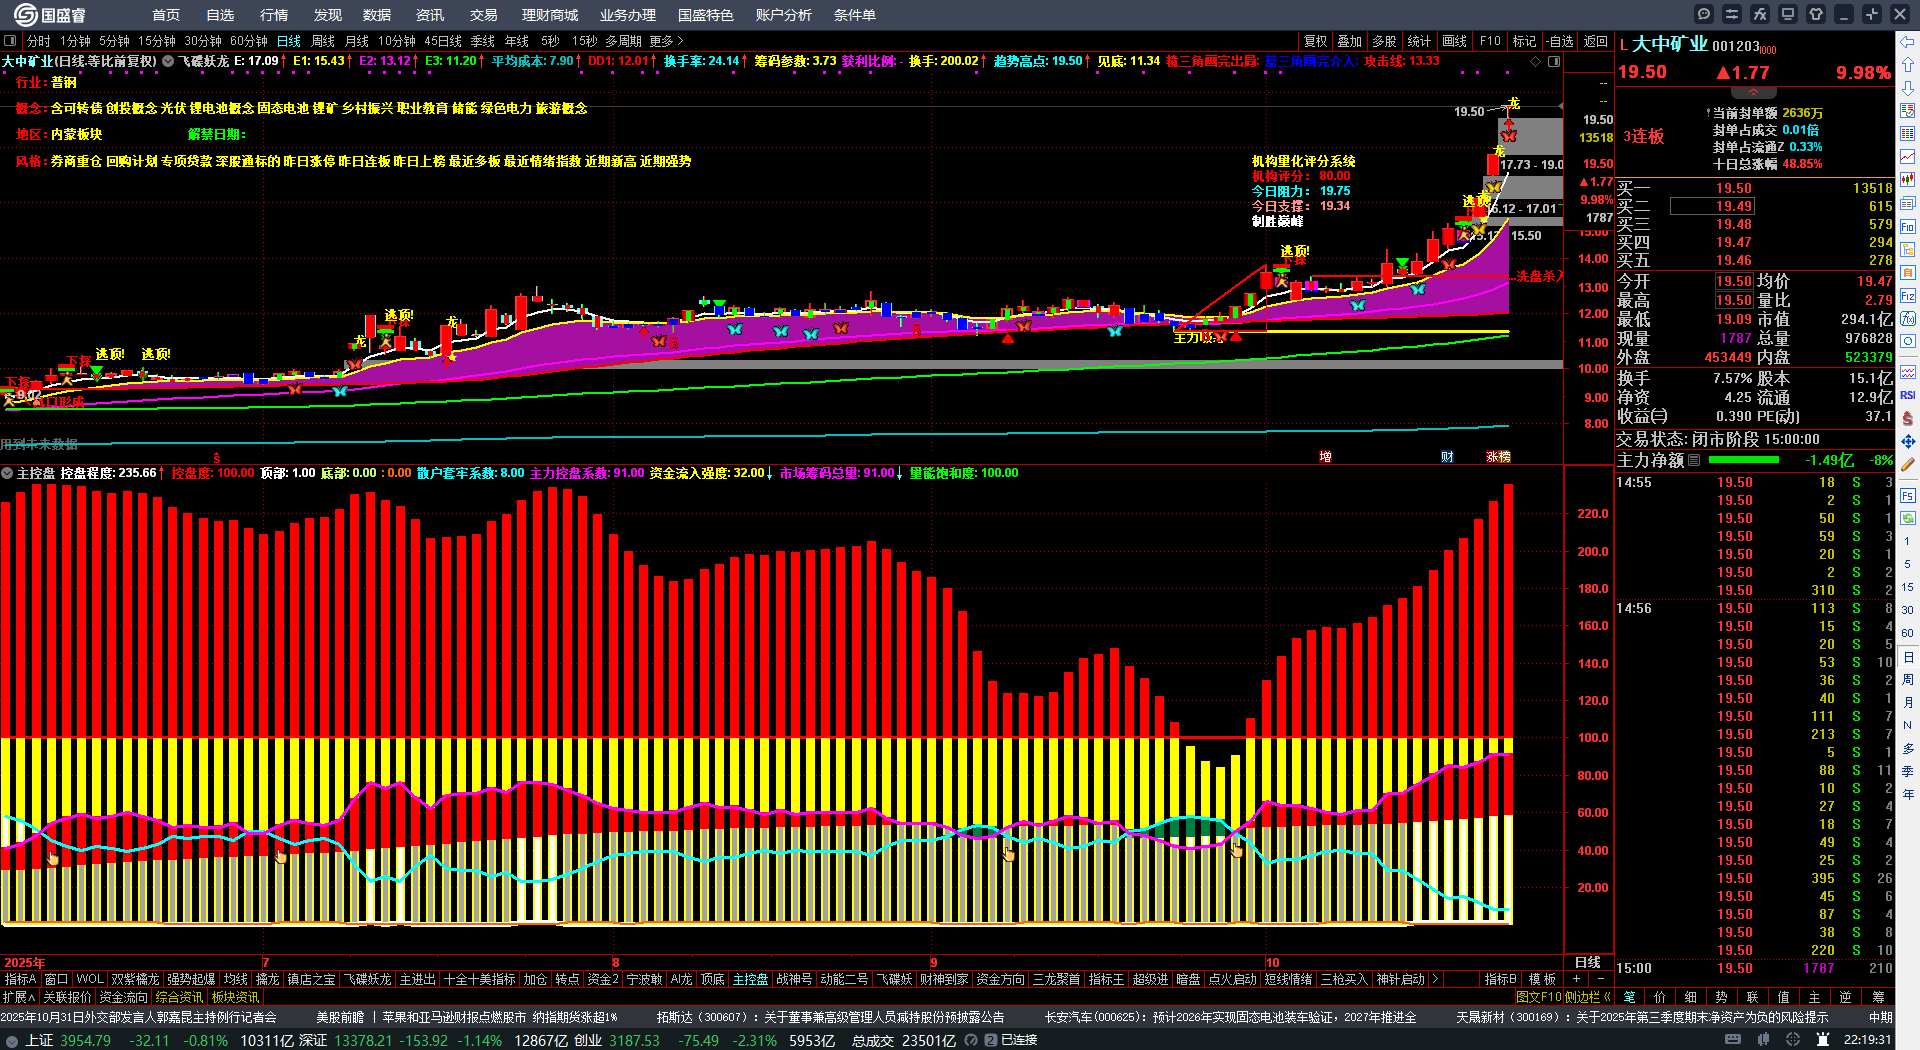
Task: Toggle the 飞碟妖龙 indicator round arrow
Action: pos(168,61)
